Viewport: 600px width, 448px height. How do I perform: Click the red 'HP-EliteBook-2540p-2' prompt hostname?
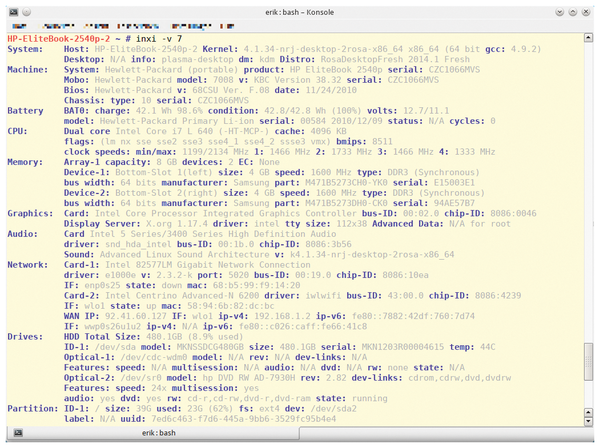59,39
